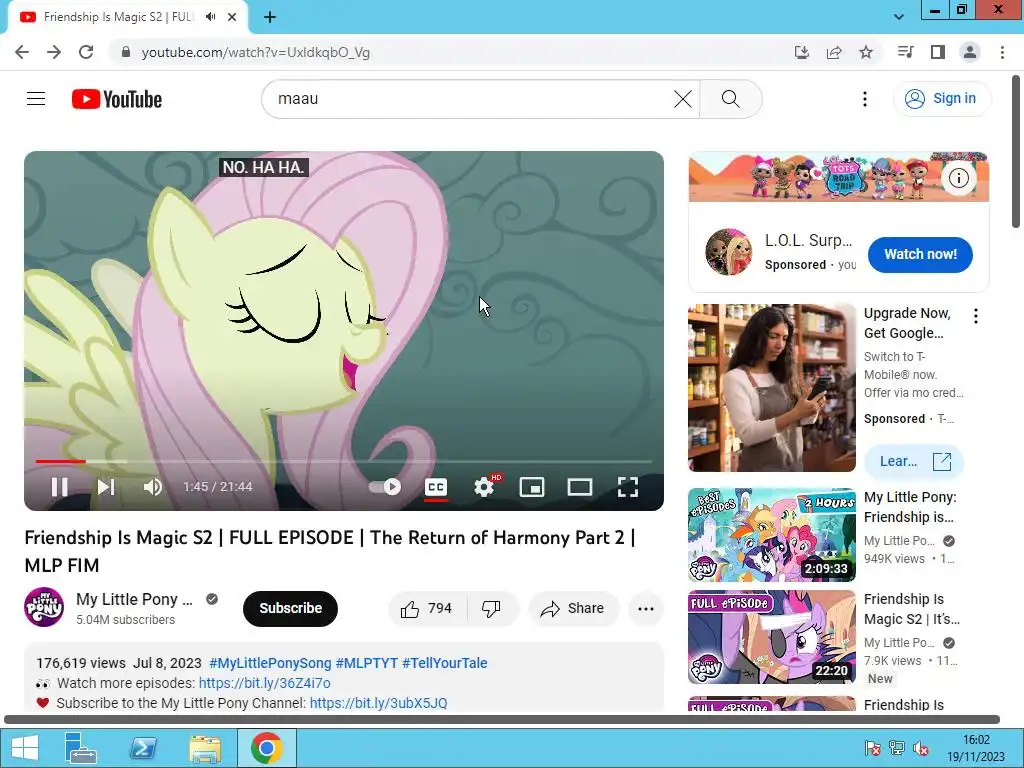Screen dimensions: 1024x768
Task: Share this page icon in address bar
Action: (x=834, y=52)
